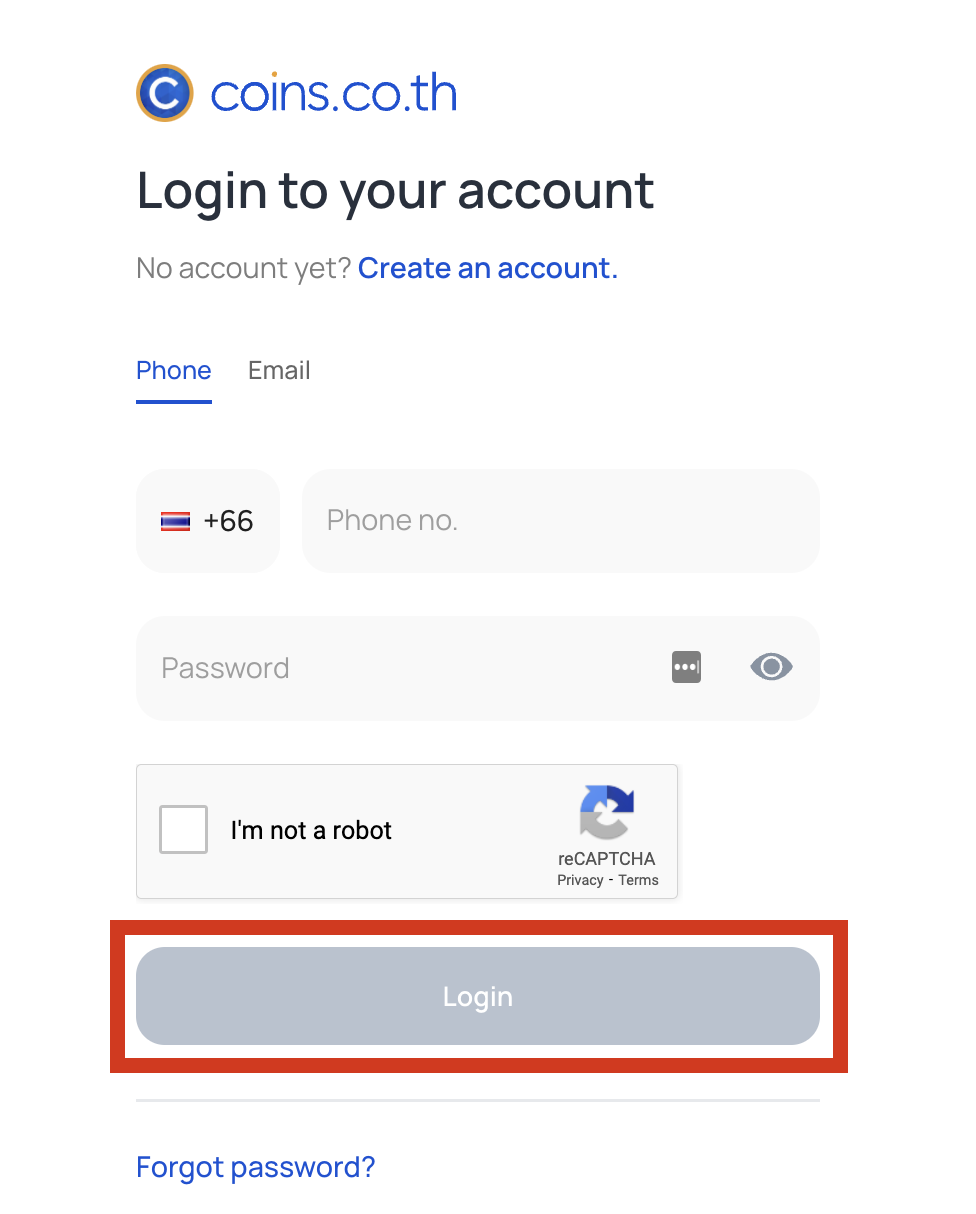
Task: Click the Forgot password? link
Action: click(x=256, y=1167)
